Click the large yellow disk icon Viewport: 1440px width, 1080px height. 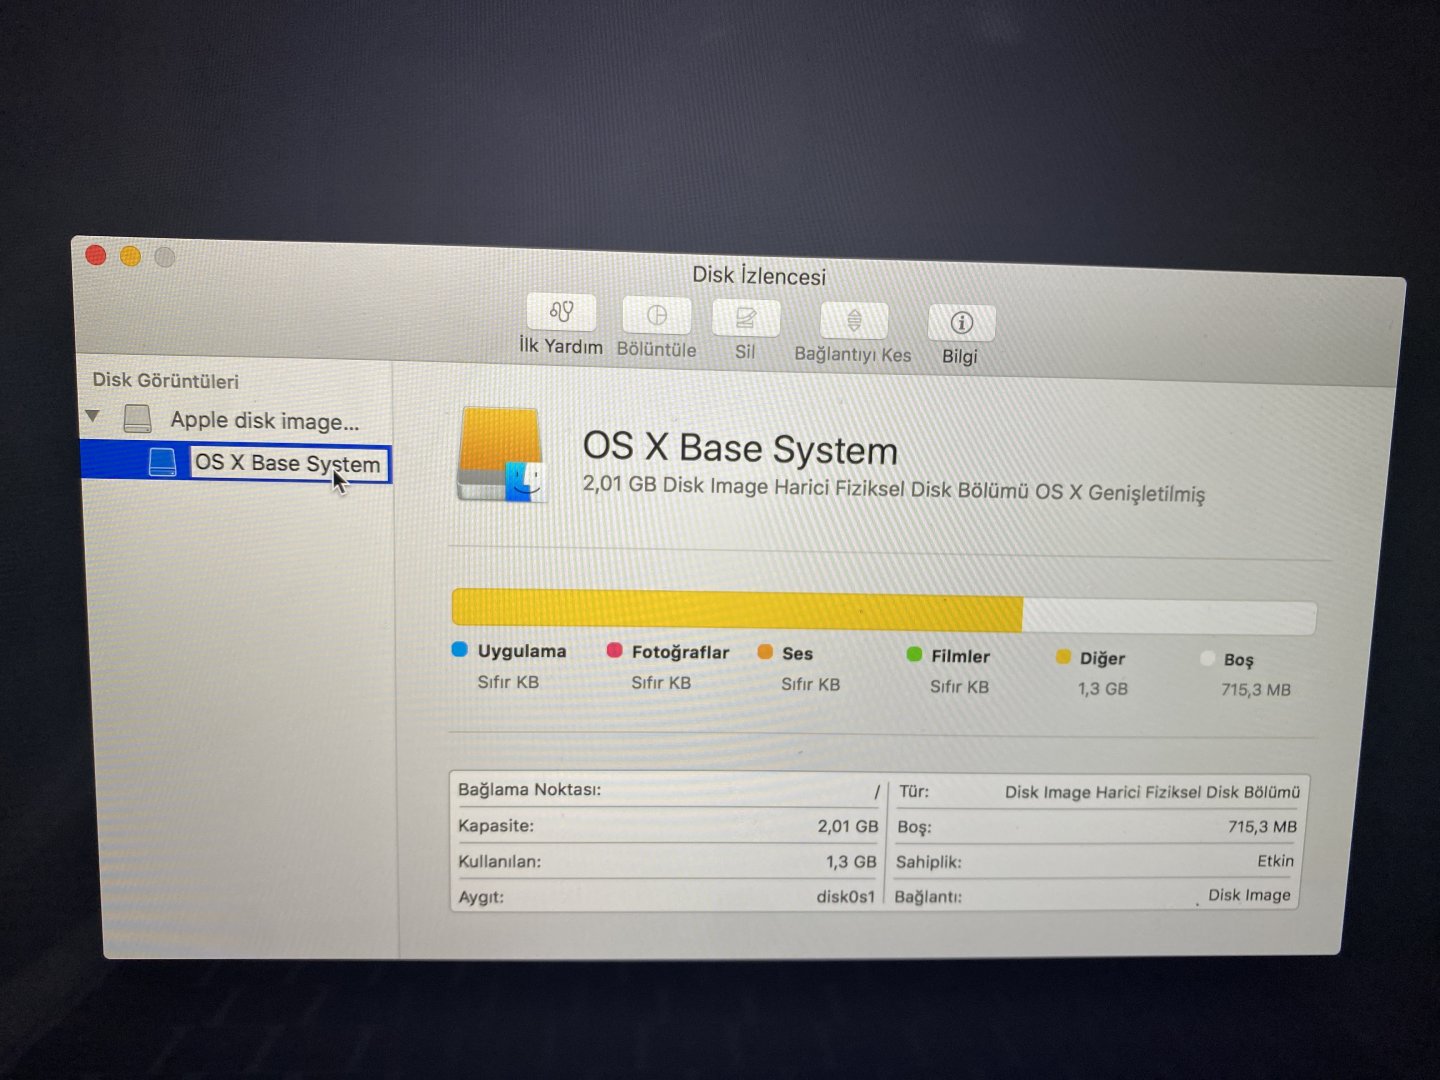point(500,455)
